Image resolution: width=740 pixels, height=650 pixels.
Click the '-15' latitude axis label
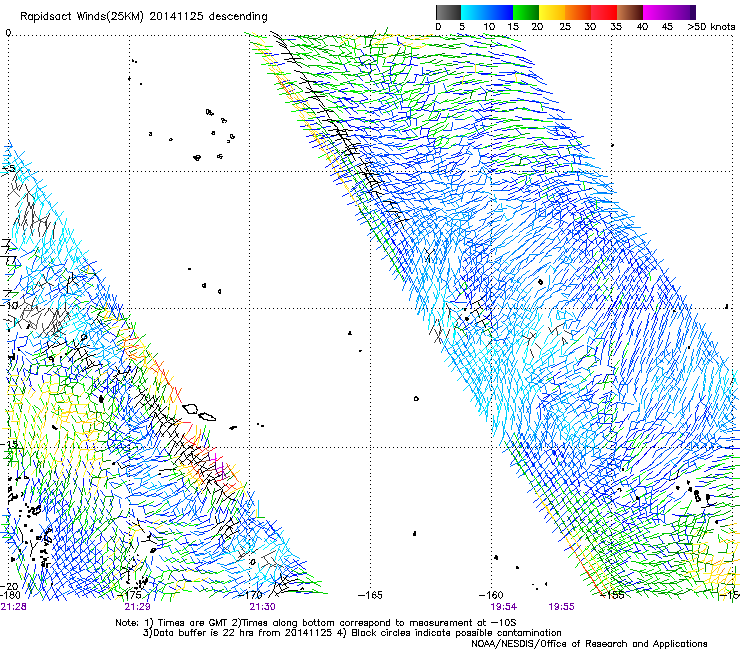pyautogui.click(x=10, y=444)
